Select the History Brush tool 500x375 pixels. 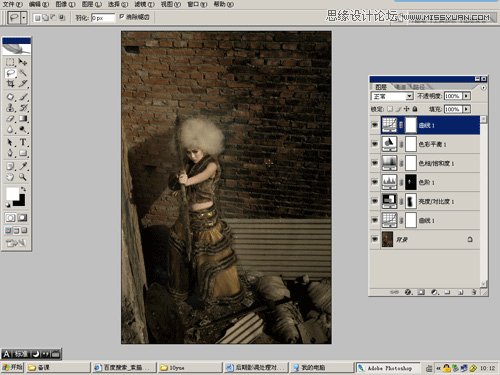23,108
